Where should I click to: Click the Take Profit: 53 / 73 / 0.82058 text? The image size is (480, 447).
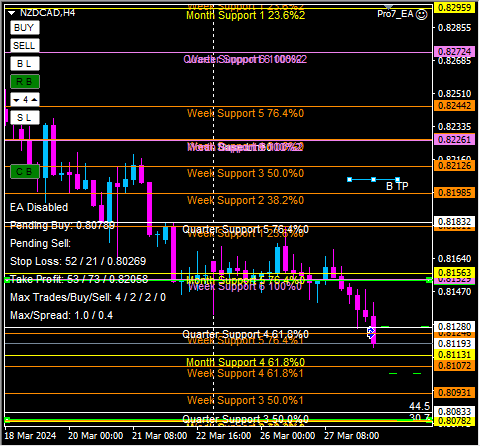[79, 279]
